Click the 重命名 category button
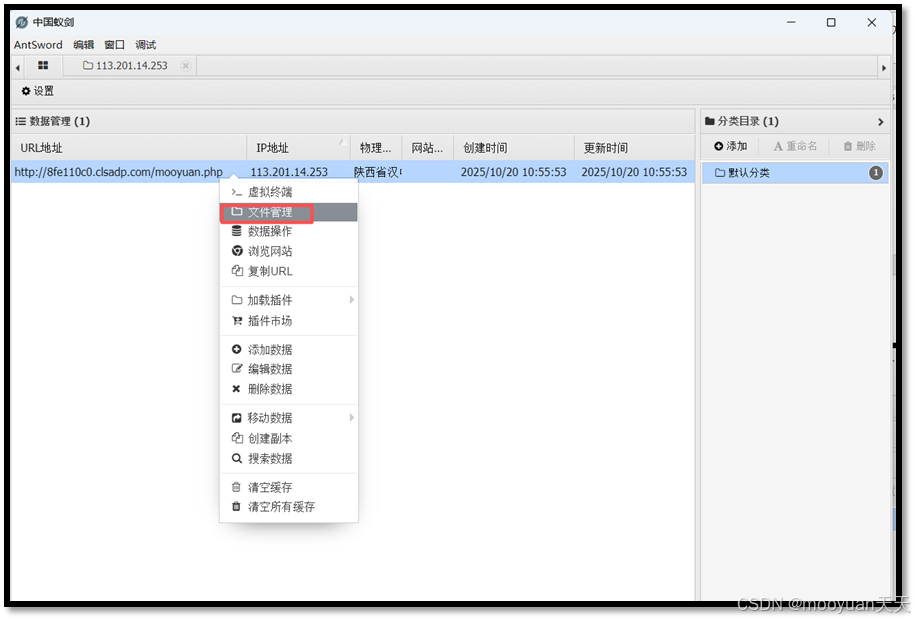The width and height of the screenshot is (915, 620). tap(795, 146)
